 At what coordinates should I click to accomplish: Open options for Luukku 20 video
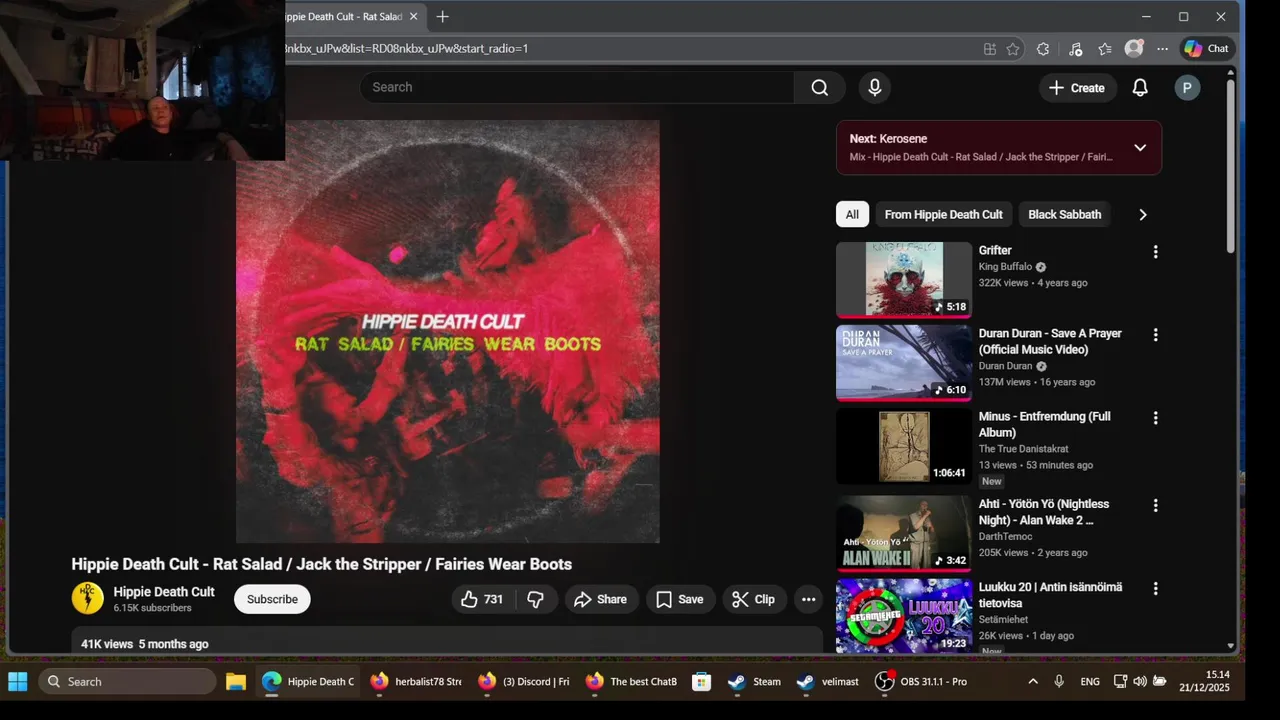1155,589
